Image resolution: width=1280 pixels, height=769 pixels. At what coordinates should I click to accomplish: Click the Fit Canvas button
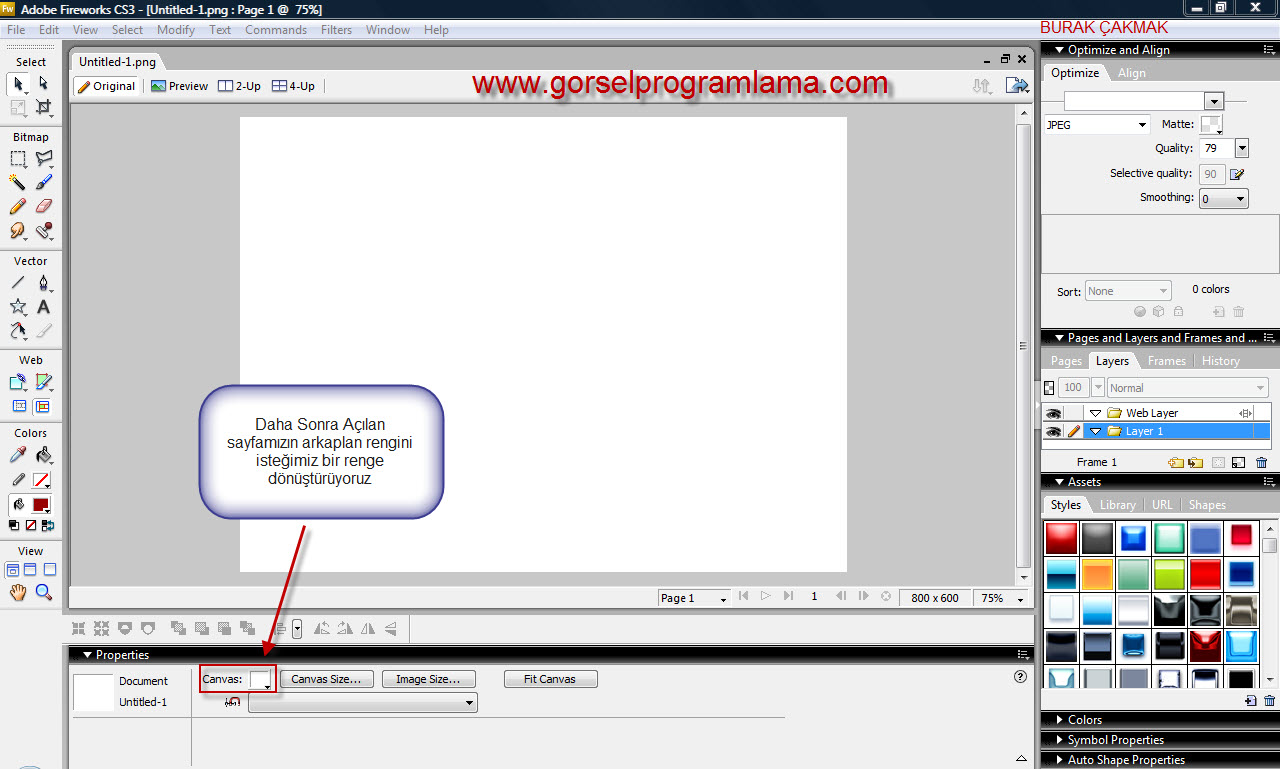[550, 679]
